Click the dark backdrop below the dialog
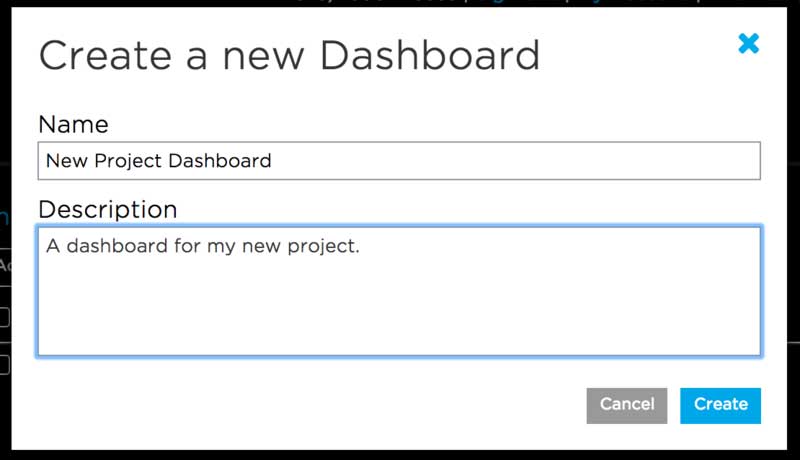The image size is (800, 460). [x=400, y=454]
